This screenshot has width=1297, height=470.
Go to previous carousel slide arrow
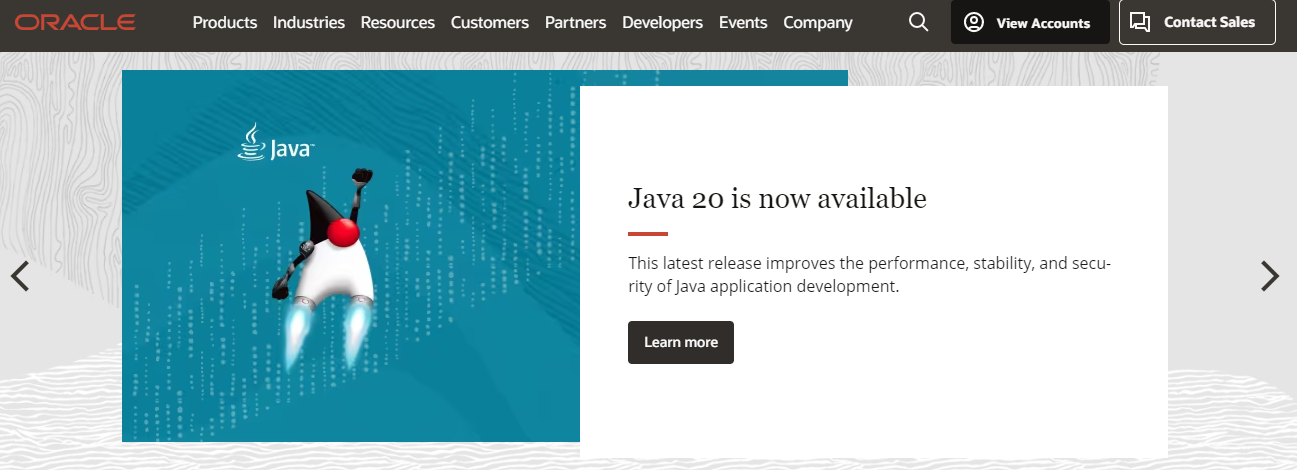click(20, 276)
